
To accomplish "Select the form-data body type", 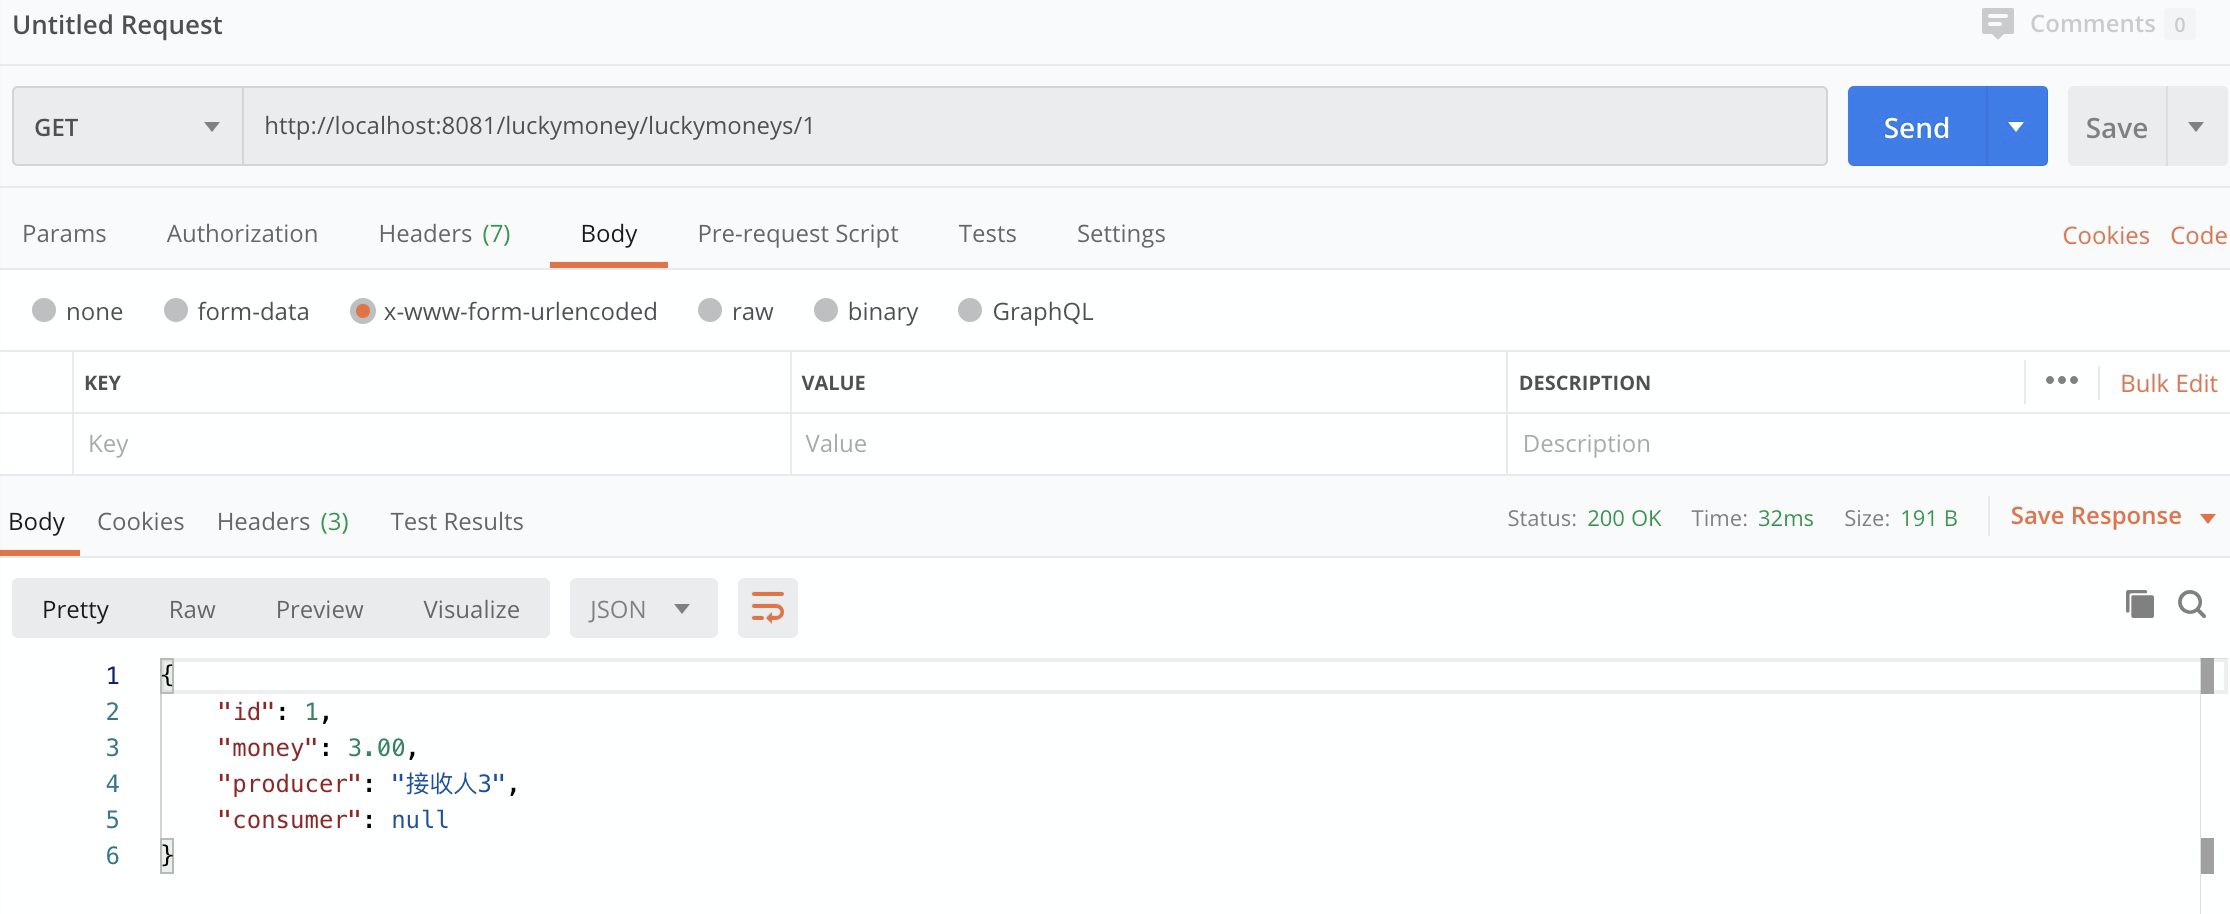I will click(176, 310).
